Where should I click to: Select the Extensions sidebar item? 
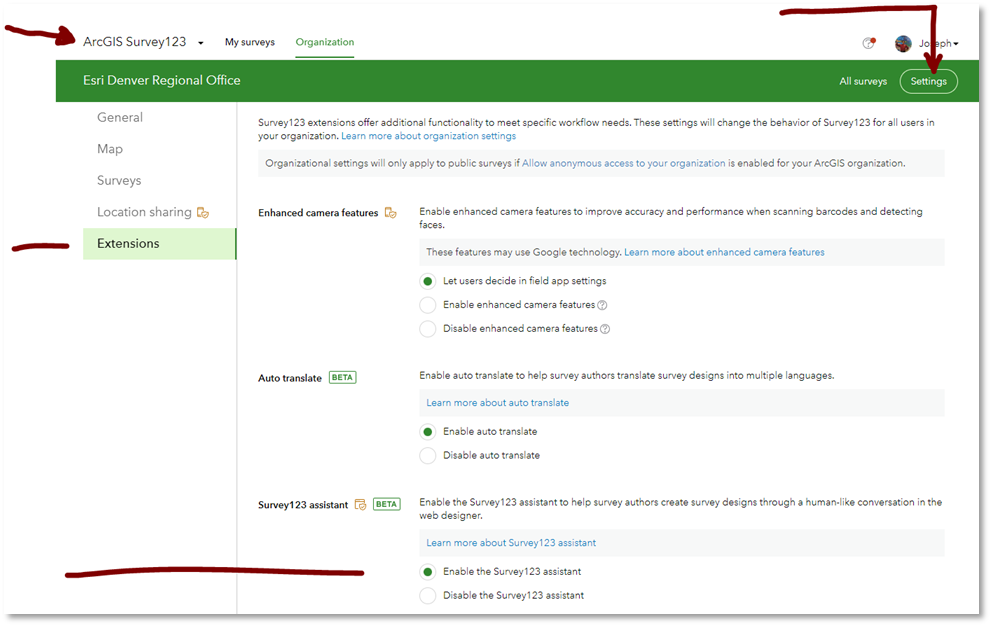[159, 244]
